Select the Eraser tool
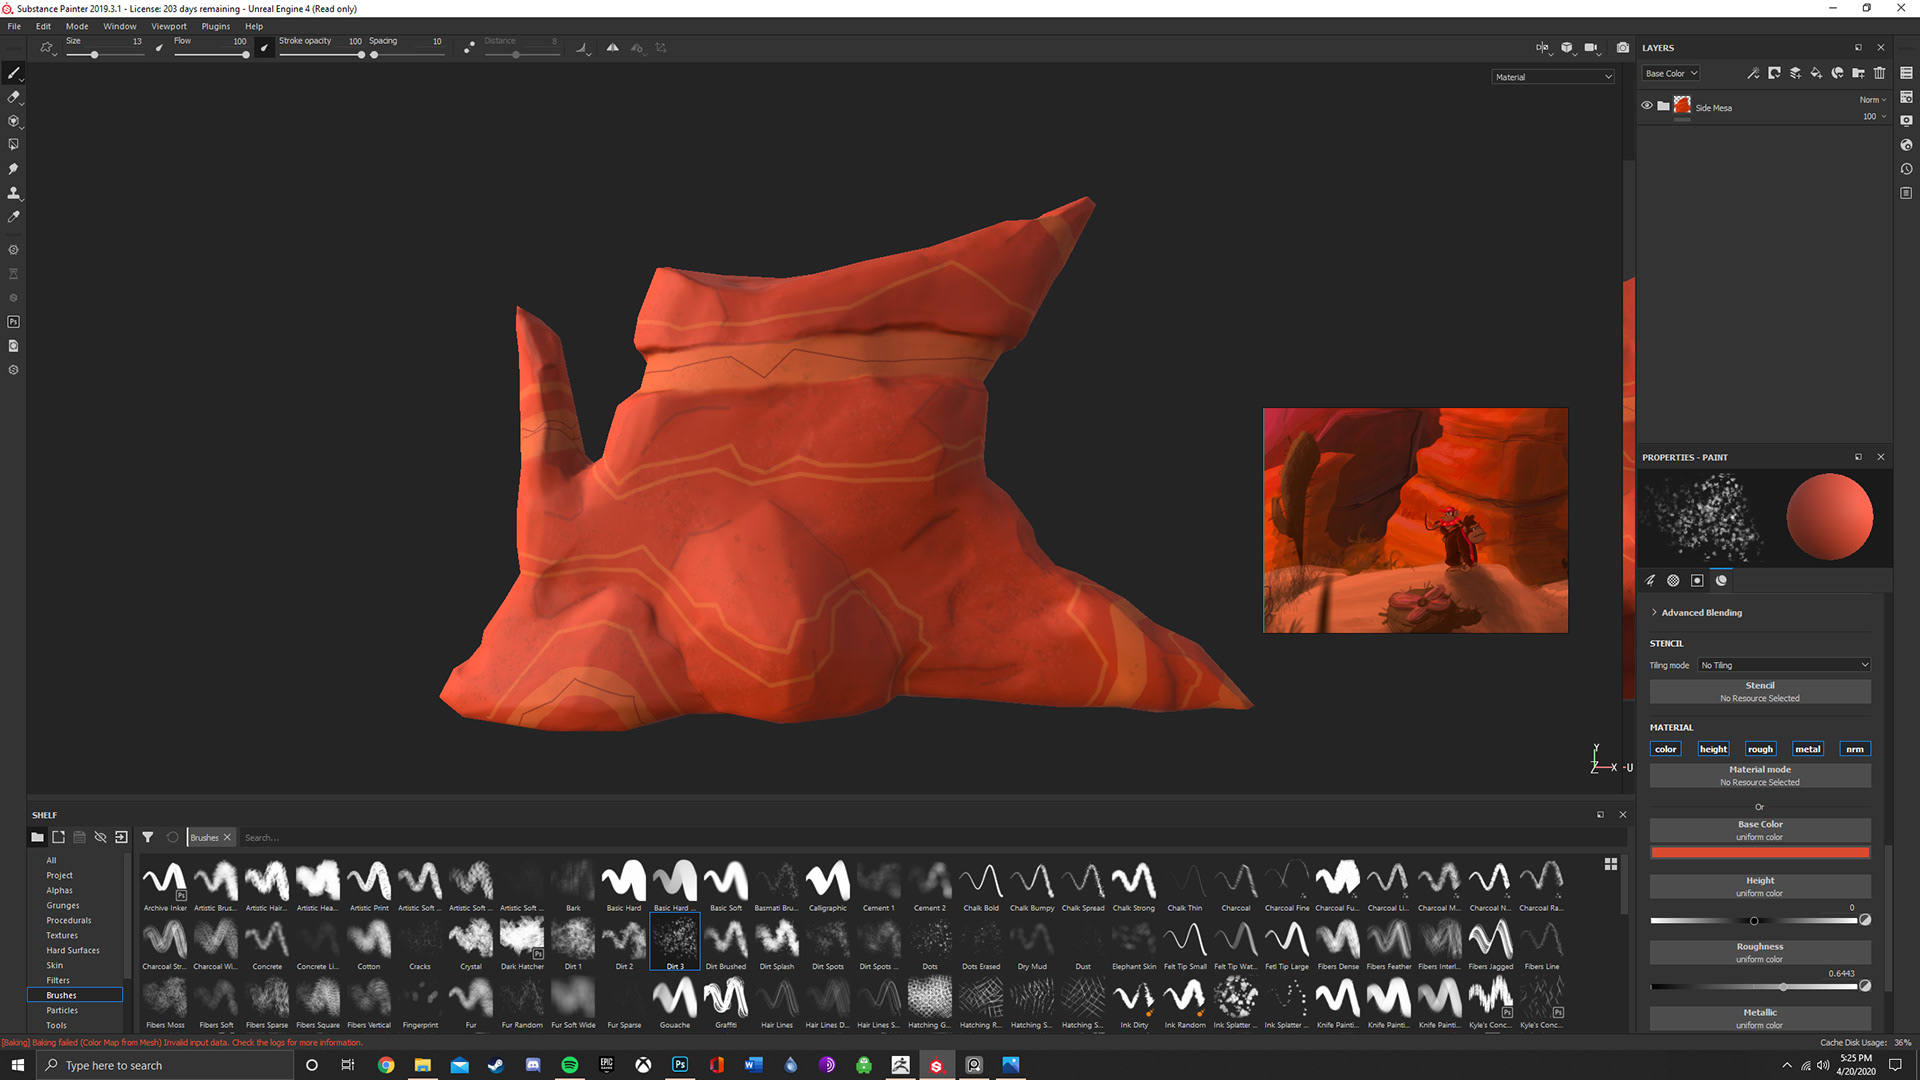1920x1080 pixels. [13, 97]
